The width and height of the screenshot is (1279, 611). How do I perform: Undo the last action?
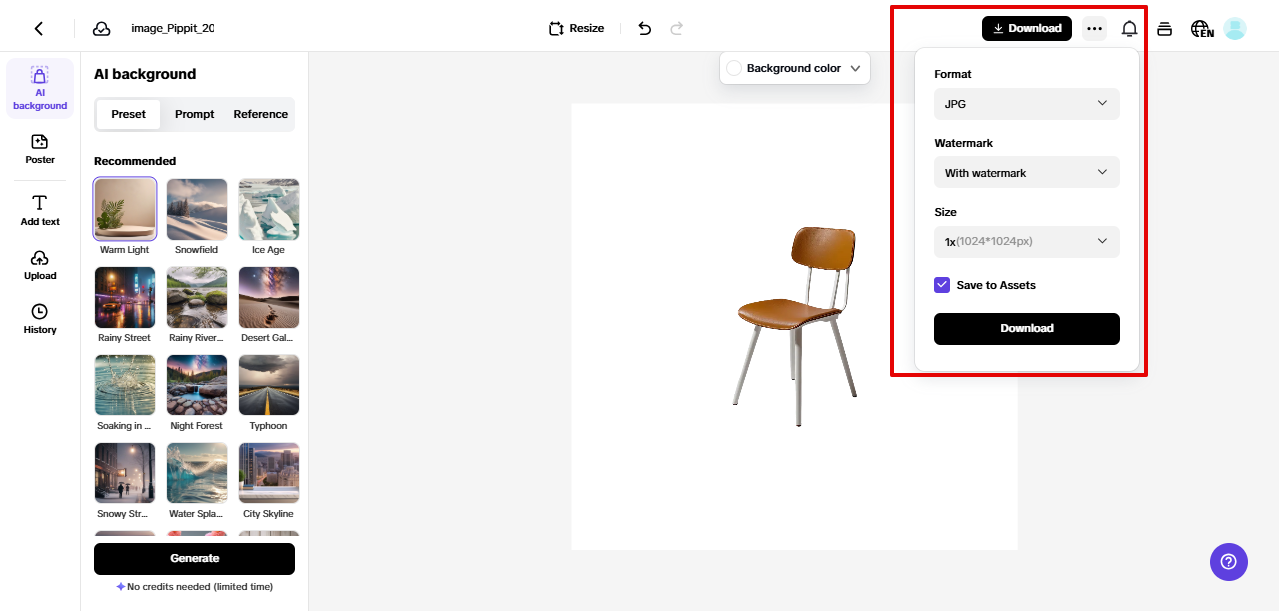645,28
